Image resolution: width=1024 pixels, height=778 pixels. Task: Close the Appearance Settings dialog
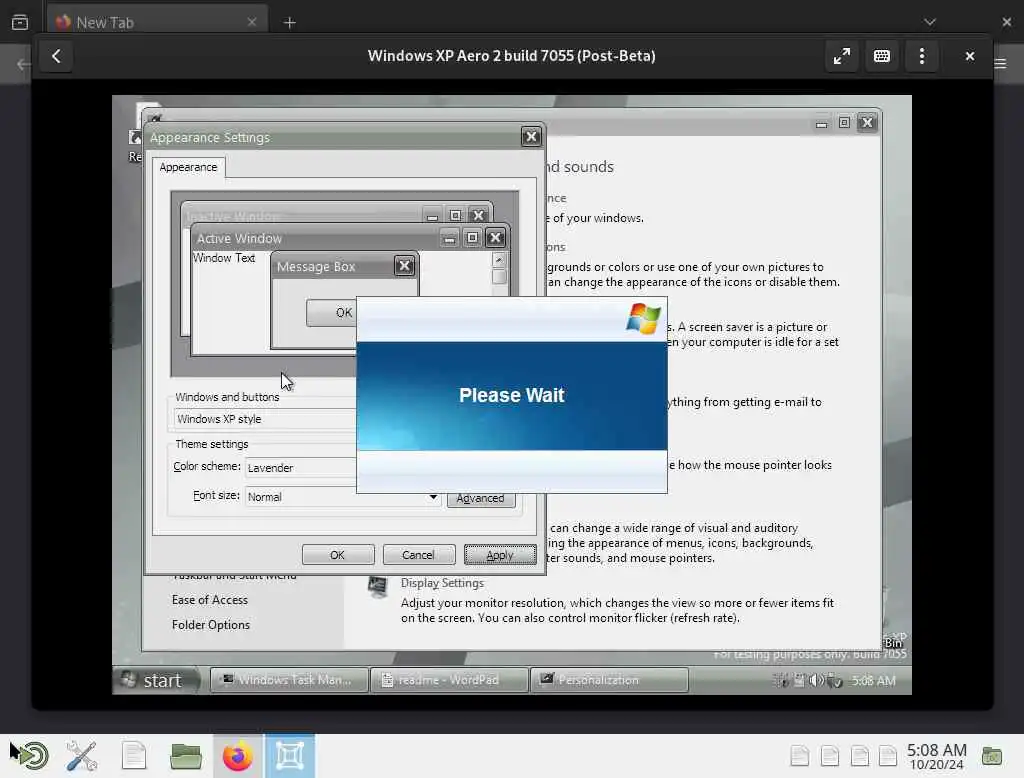531,137
